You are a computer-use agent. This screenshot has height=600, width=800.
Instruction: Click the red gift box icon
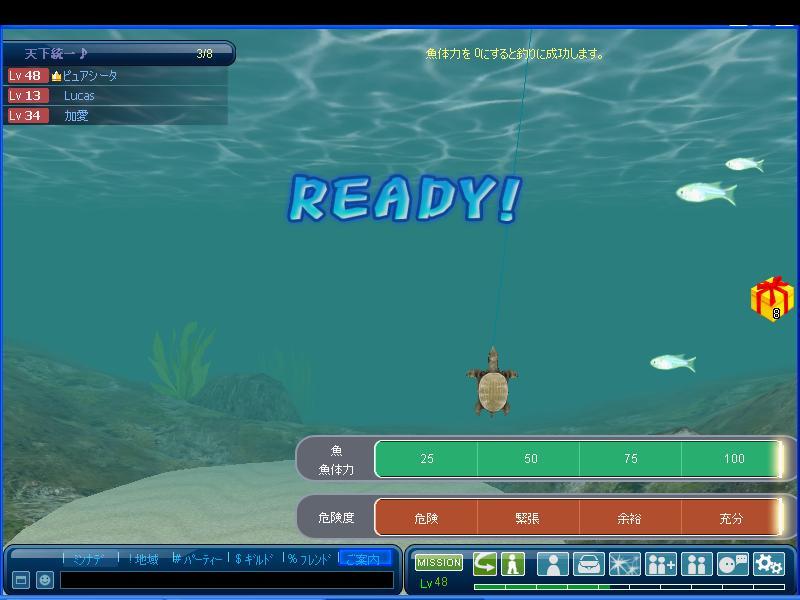tap(771, 300)
